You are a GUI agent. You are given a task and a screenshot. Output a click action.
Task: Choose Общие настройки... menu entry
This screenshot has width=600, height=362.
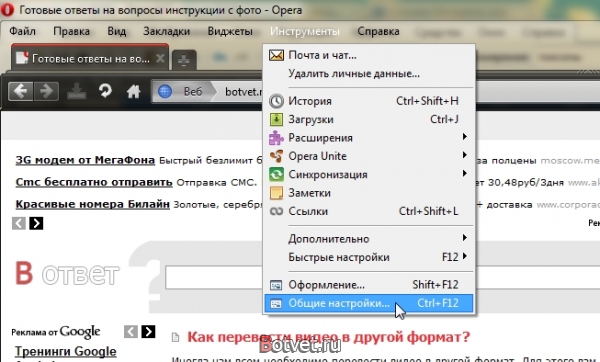point(369,303)
